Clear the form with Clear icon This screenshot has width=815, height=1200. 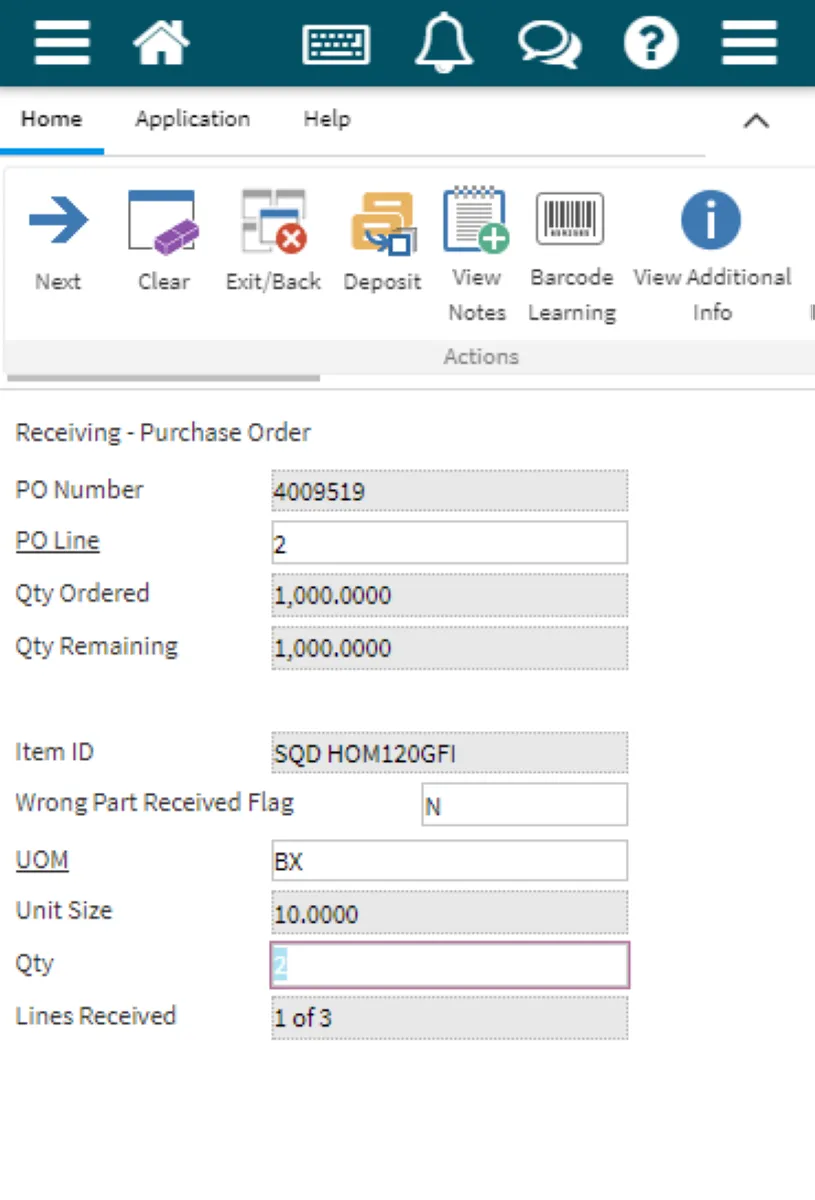pos(163,241)
